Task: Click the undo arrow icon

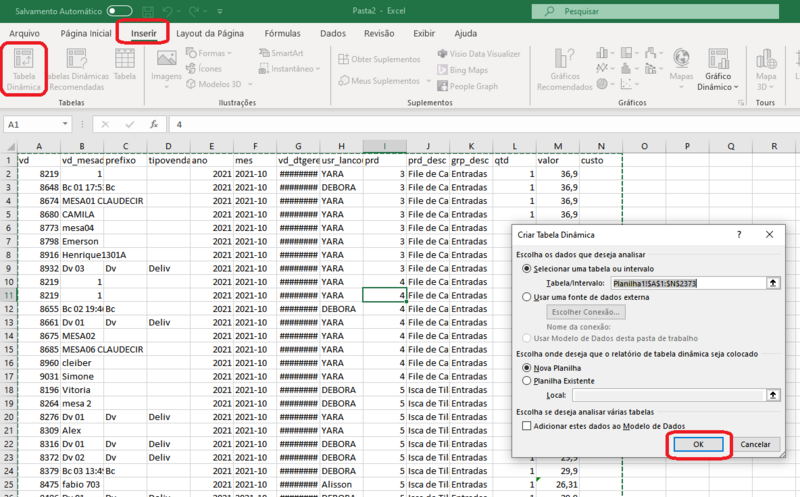Action: [x=167, y=11]
